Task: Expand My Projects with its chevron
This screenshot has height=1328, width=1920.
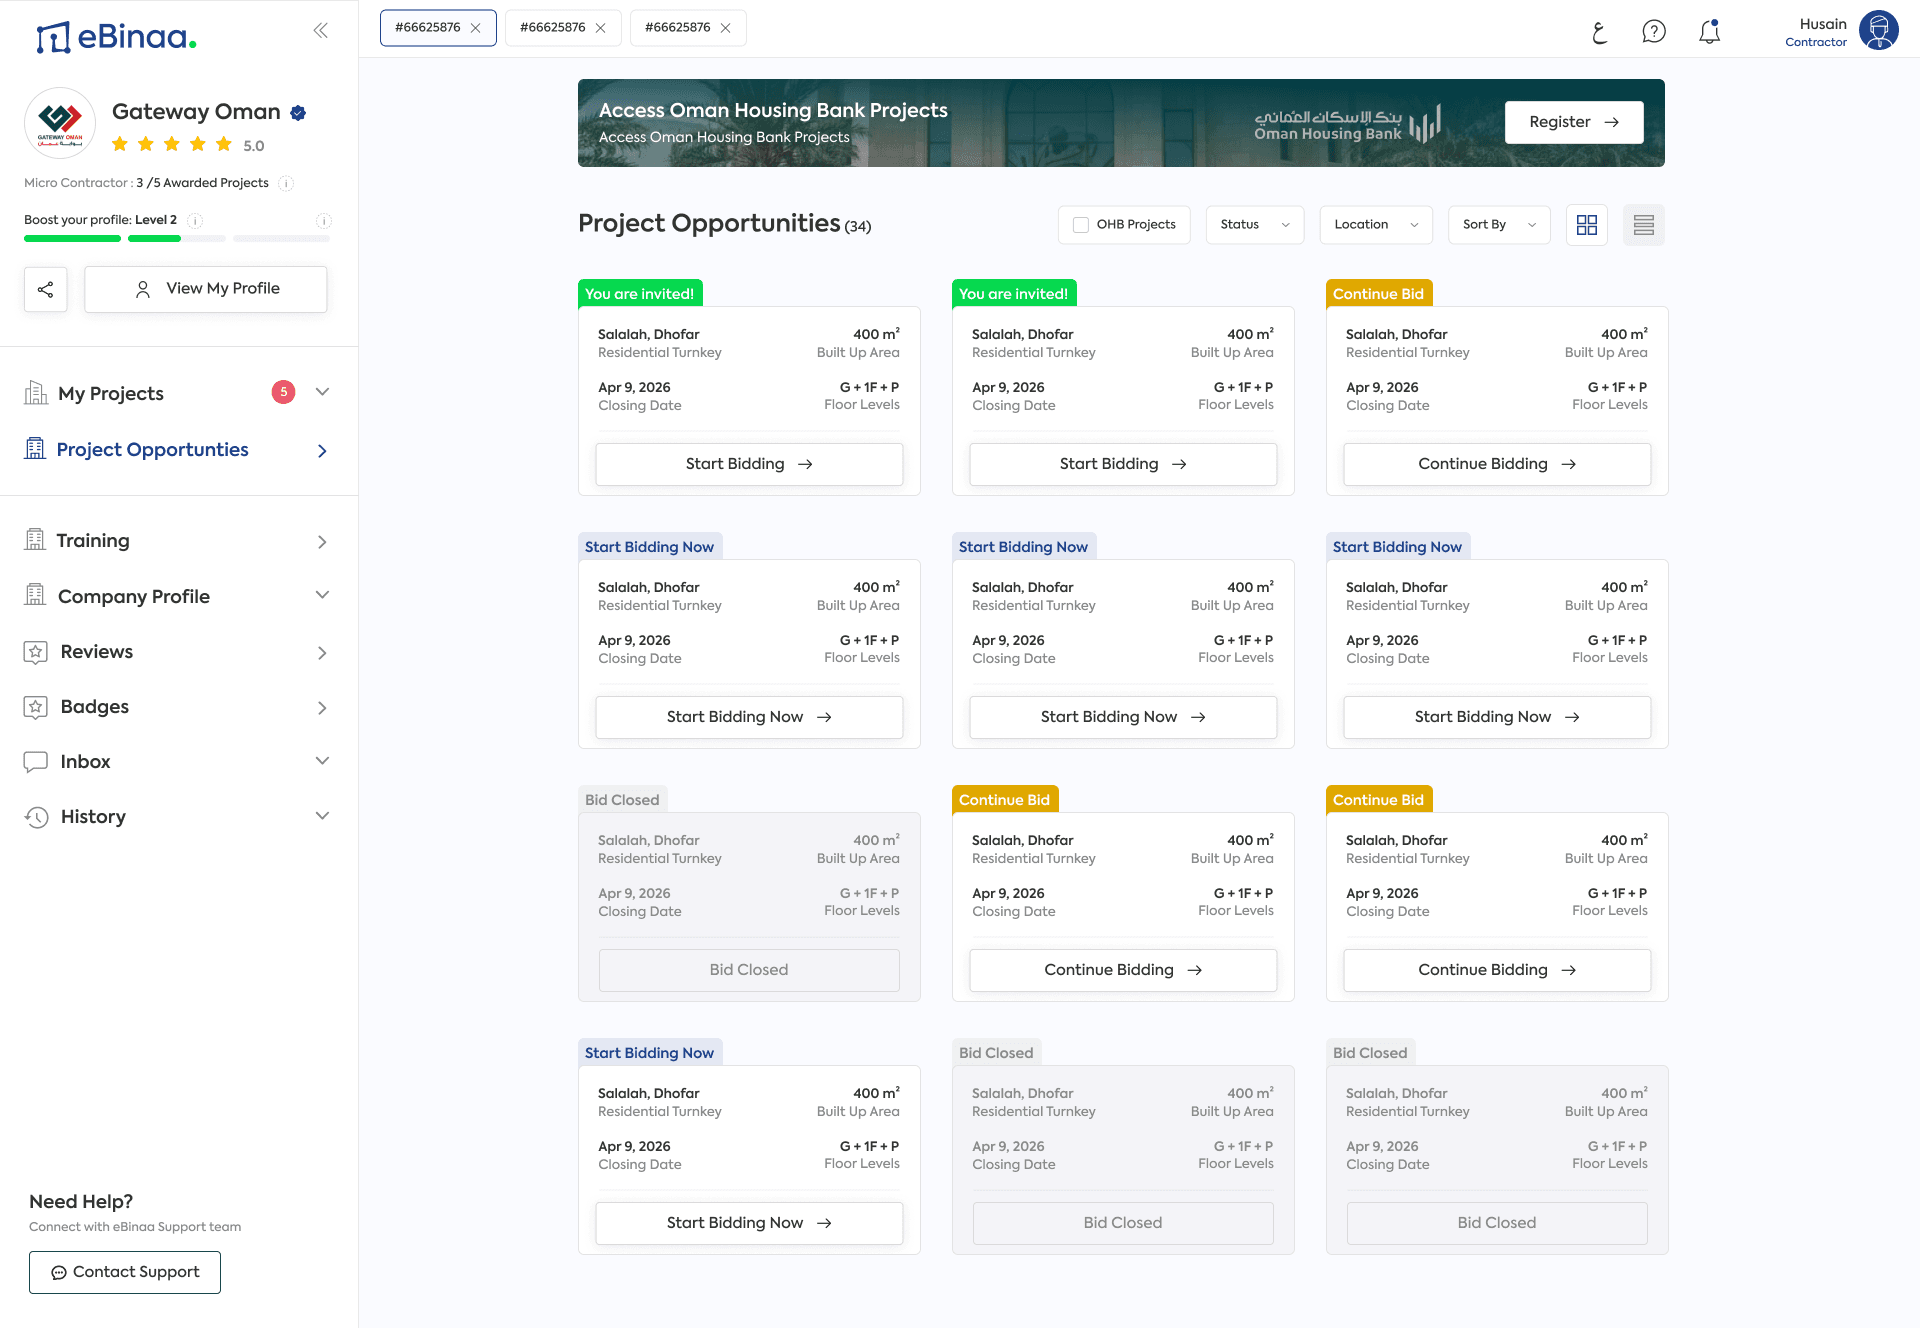Action: pos(322,392)
